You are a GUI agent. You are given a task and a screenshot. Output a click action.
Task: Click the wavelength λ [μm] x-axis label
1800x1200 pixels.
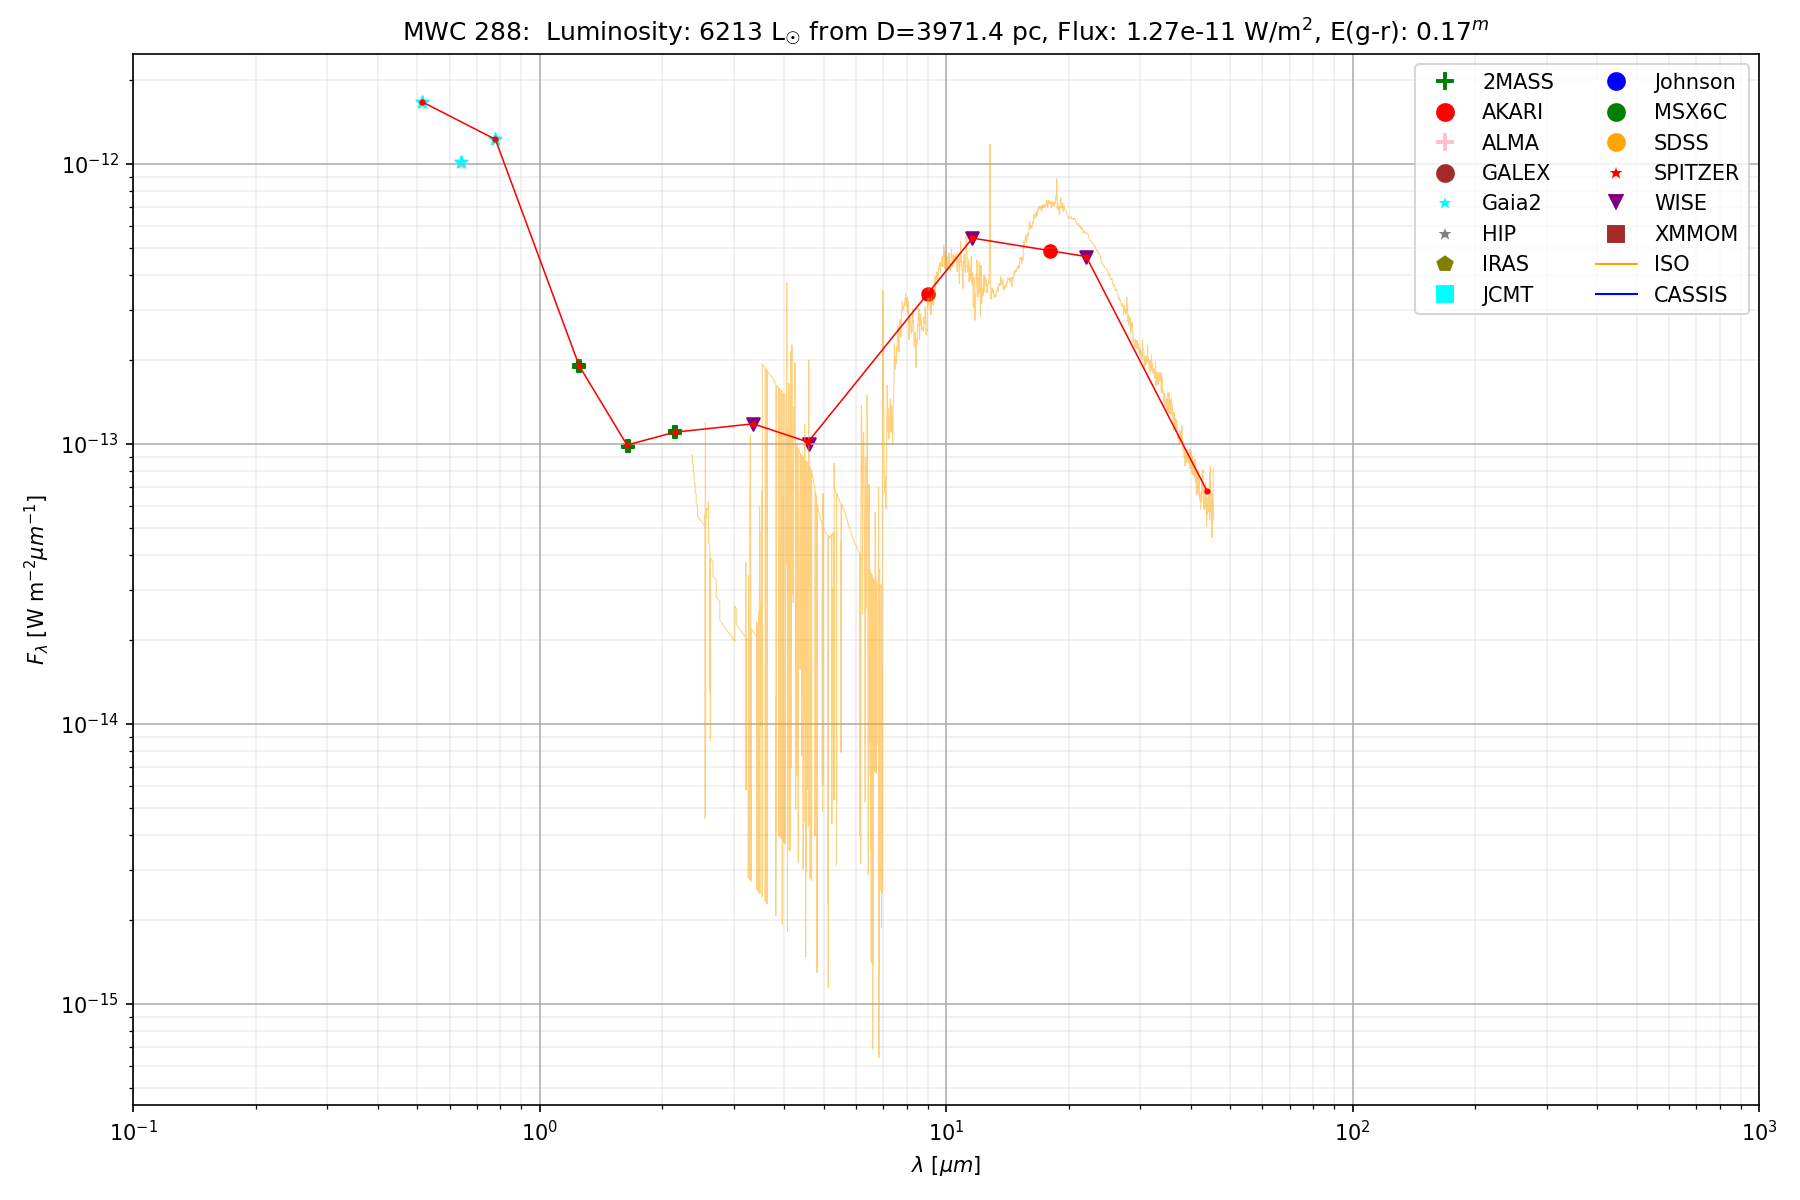[945, 1165]
